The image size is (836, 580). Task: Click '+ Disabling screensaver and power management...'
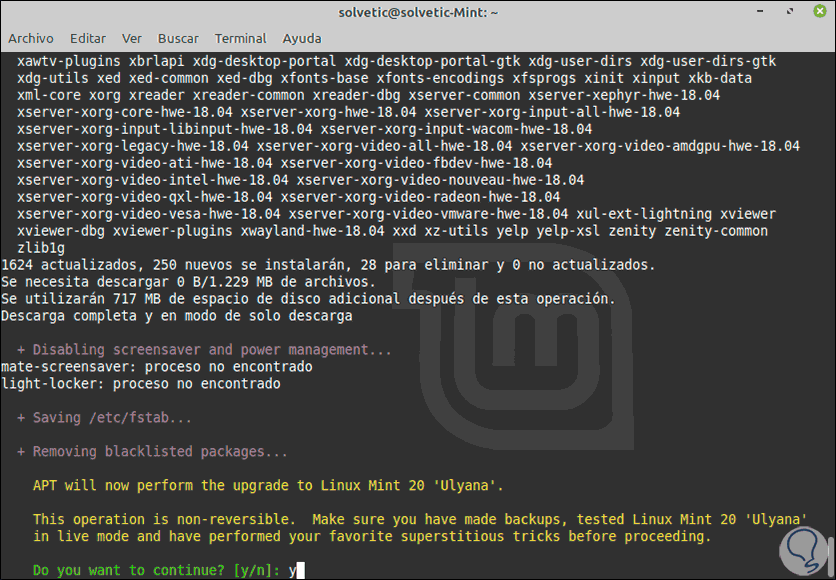[204, 350]
